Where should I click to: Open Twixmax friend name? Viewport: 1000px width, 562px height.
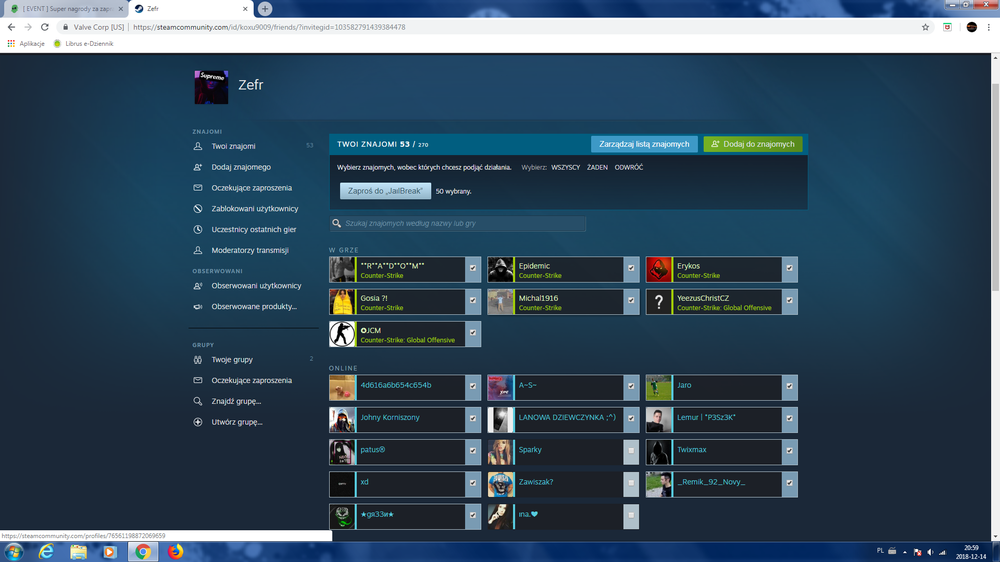point(691,450)
